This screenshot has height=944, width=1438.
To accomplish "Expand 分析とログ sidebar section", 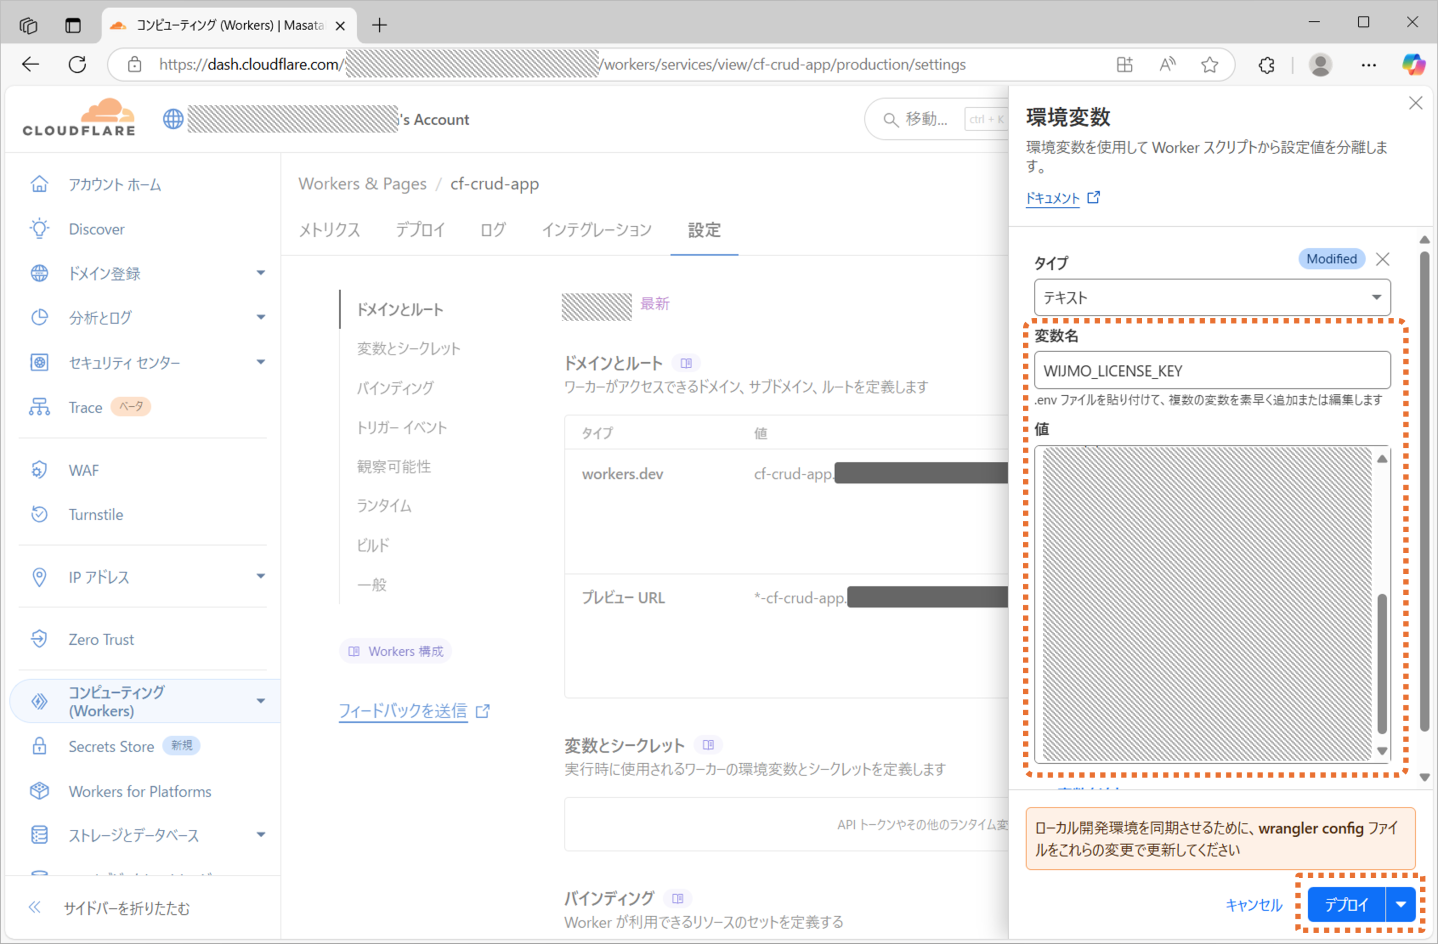I will pos(261,318).
